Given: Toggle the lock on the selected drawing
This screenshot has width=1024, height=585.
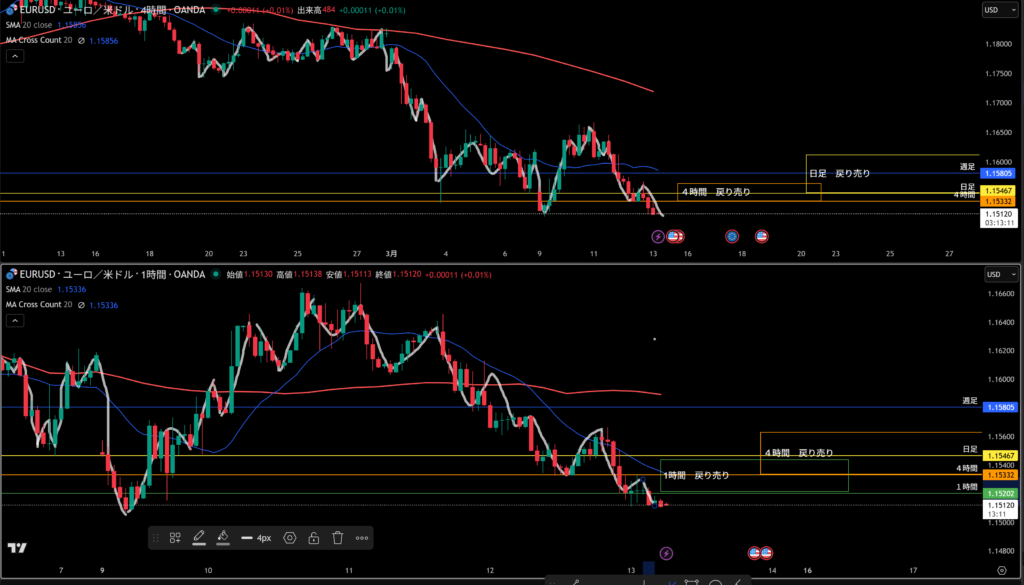Looking at the screenshot, I should point(314,538).
